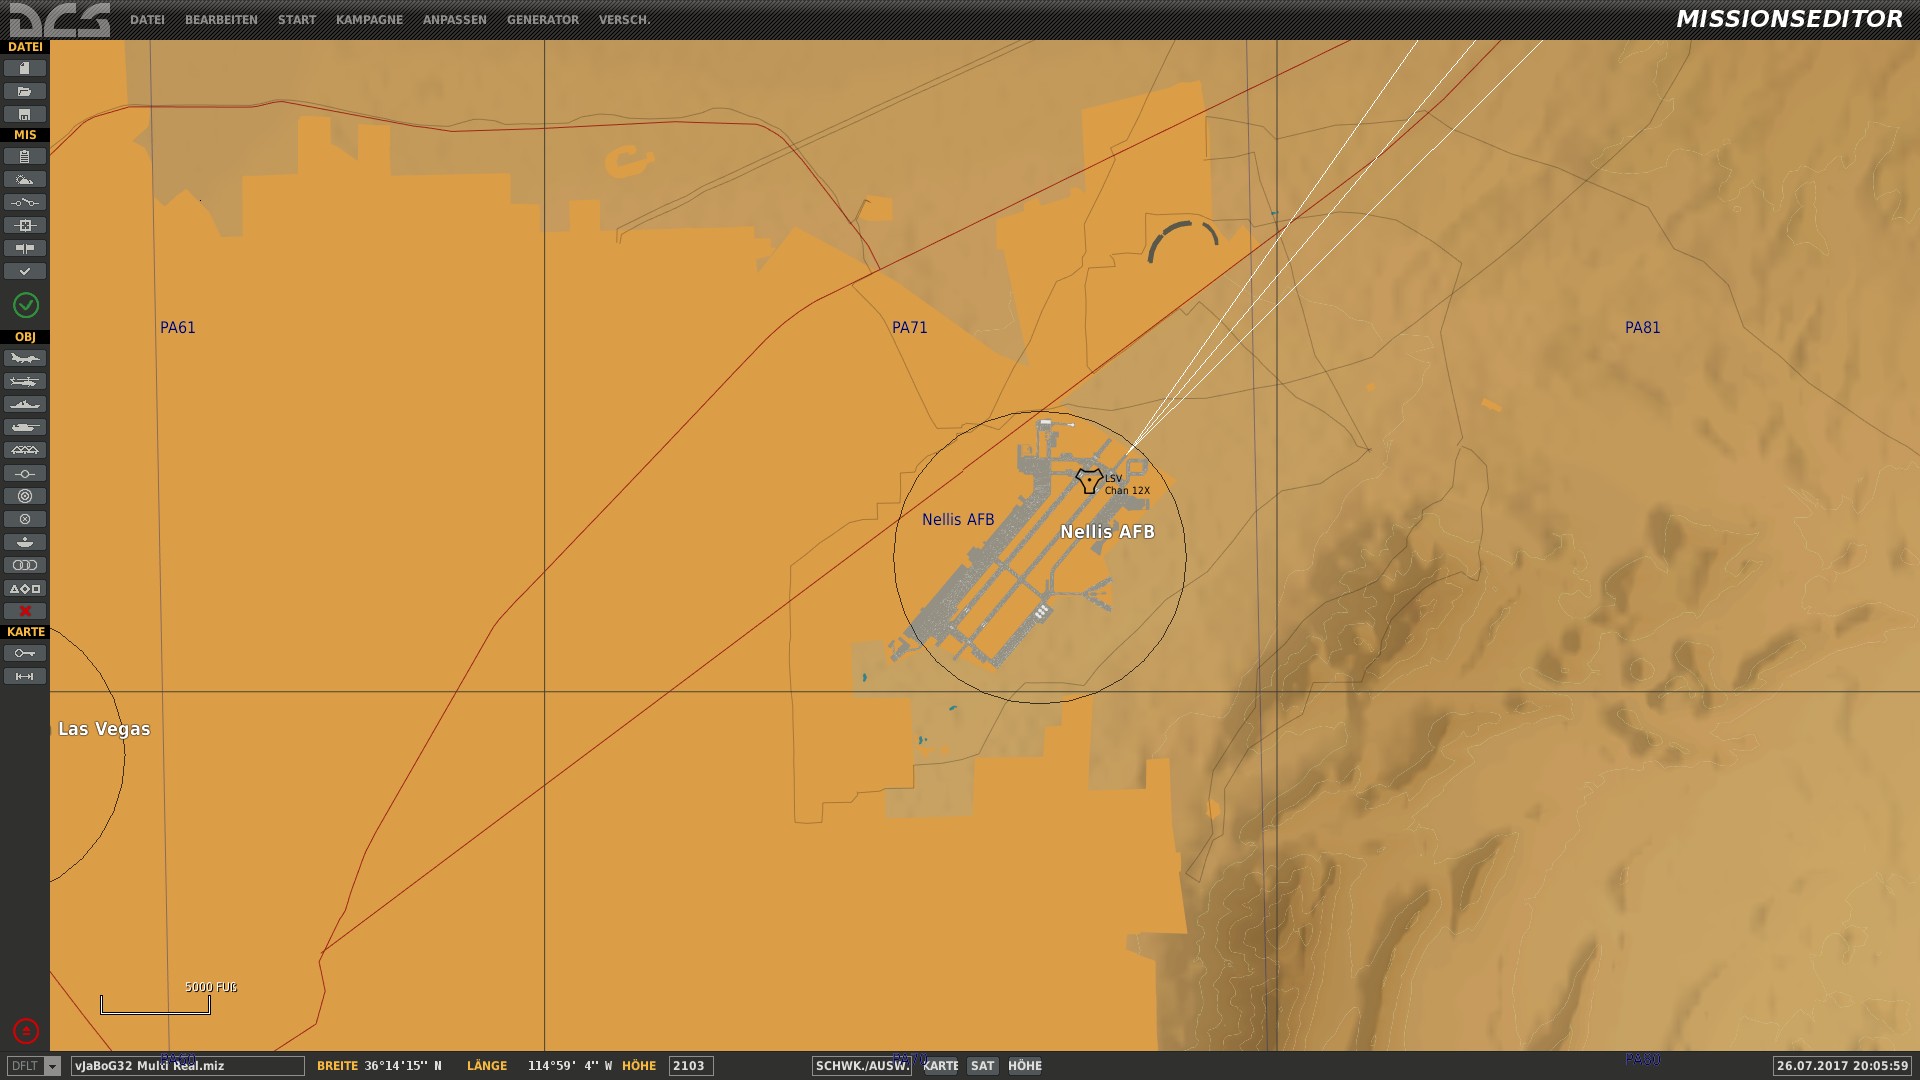Screen dimensions: 1920x1080
Task: Select the helicopter group placement tool
Action: tap(25, 381)
